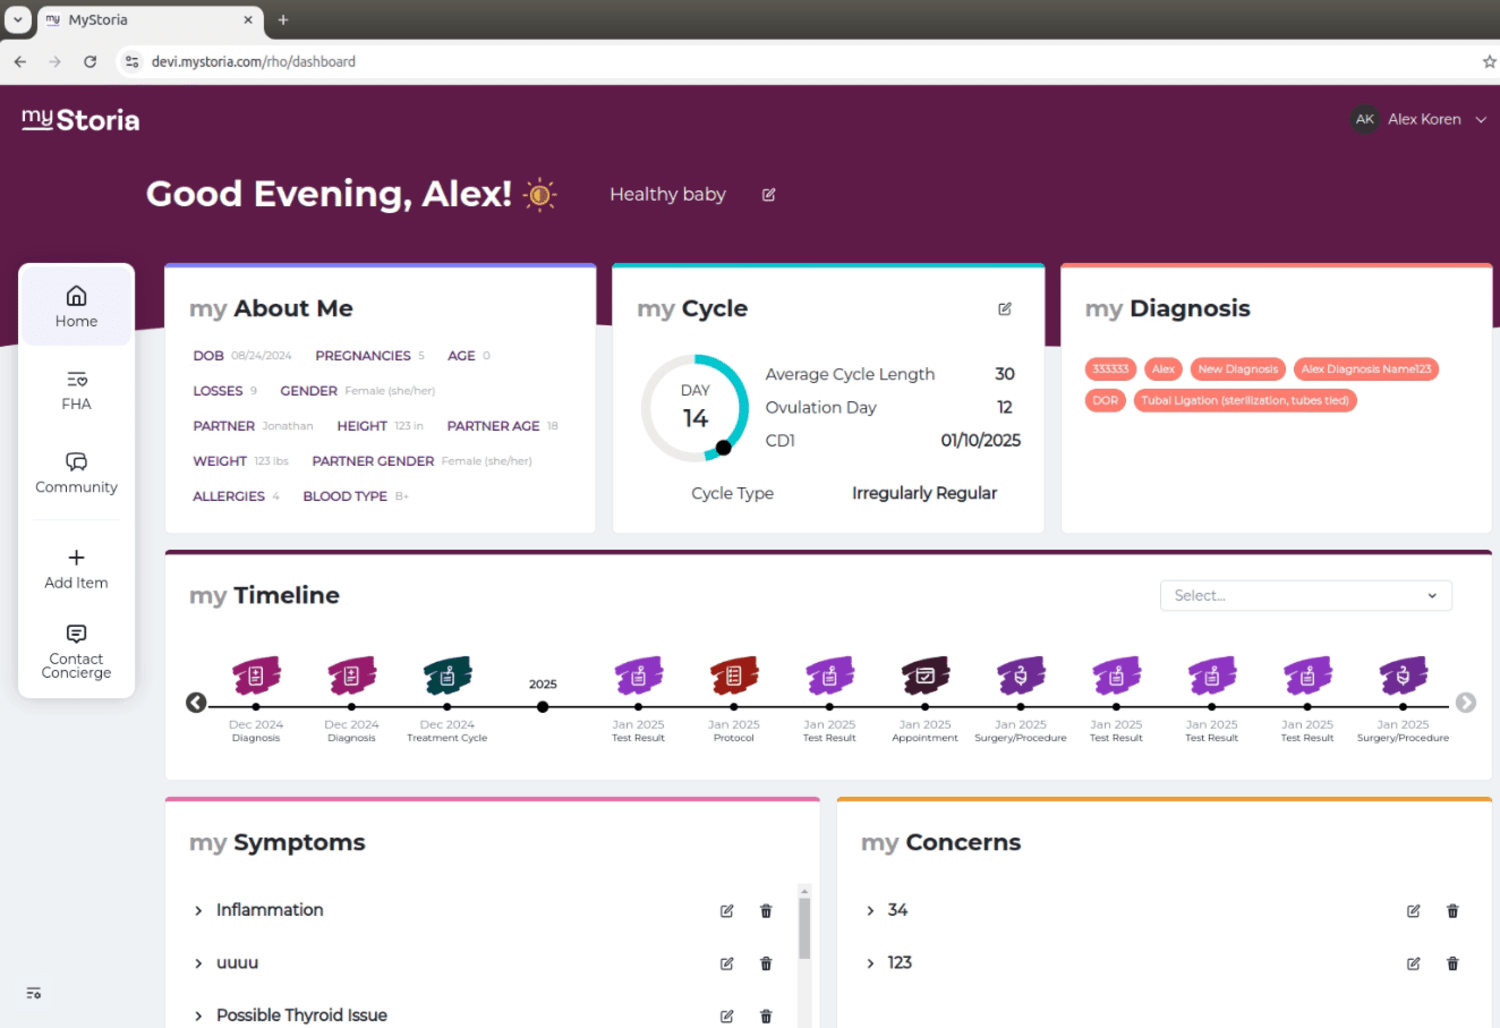Go to next timeline items
This screenshot has height=1028, width=1500.
coord(1466,703)
